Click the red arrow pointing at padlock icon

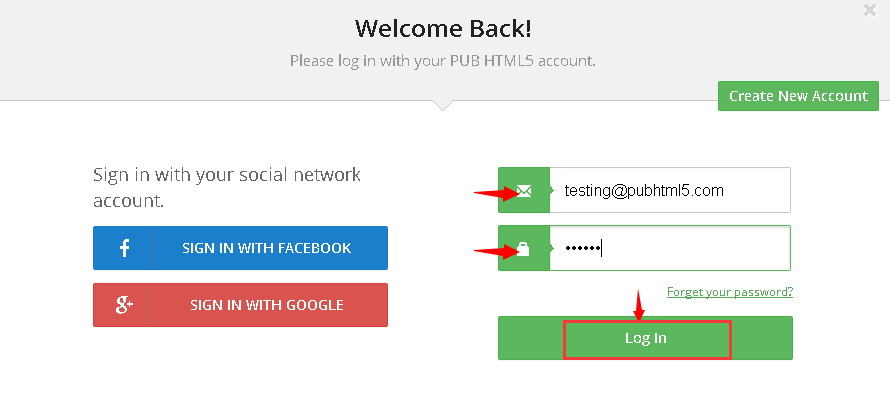(x=496, y=250)
